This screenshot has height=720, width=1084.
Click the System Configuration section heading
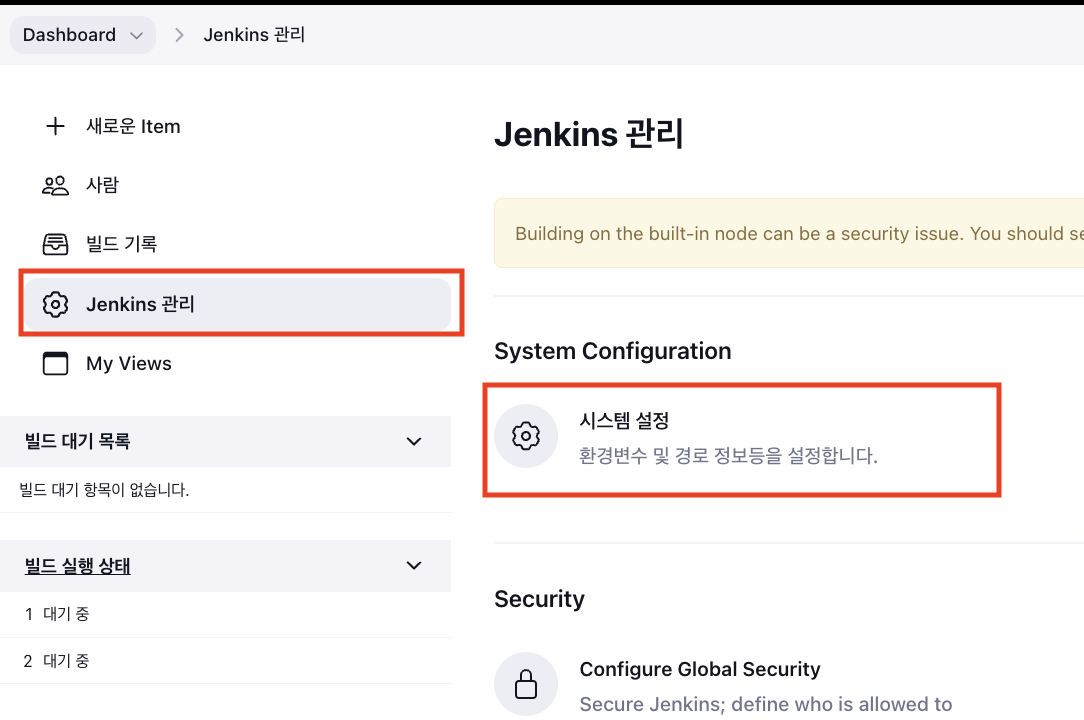tap(613, 351)
